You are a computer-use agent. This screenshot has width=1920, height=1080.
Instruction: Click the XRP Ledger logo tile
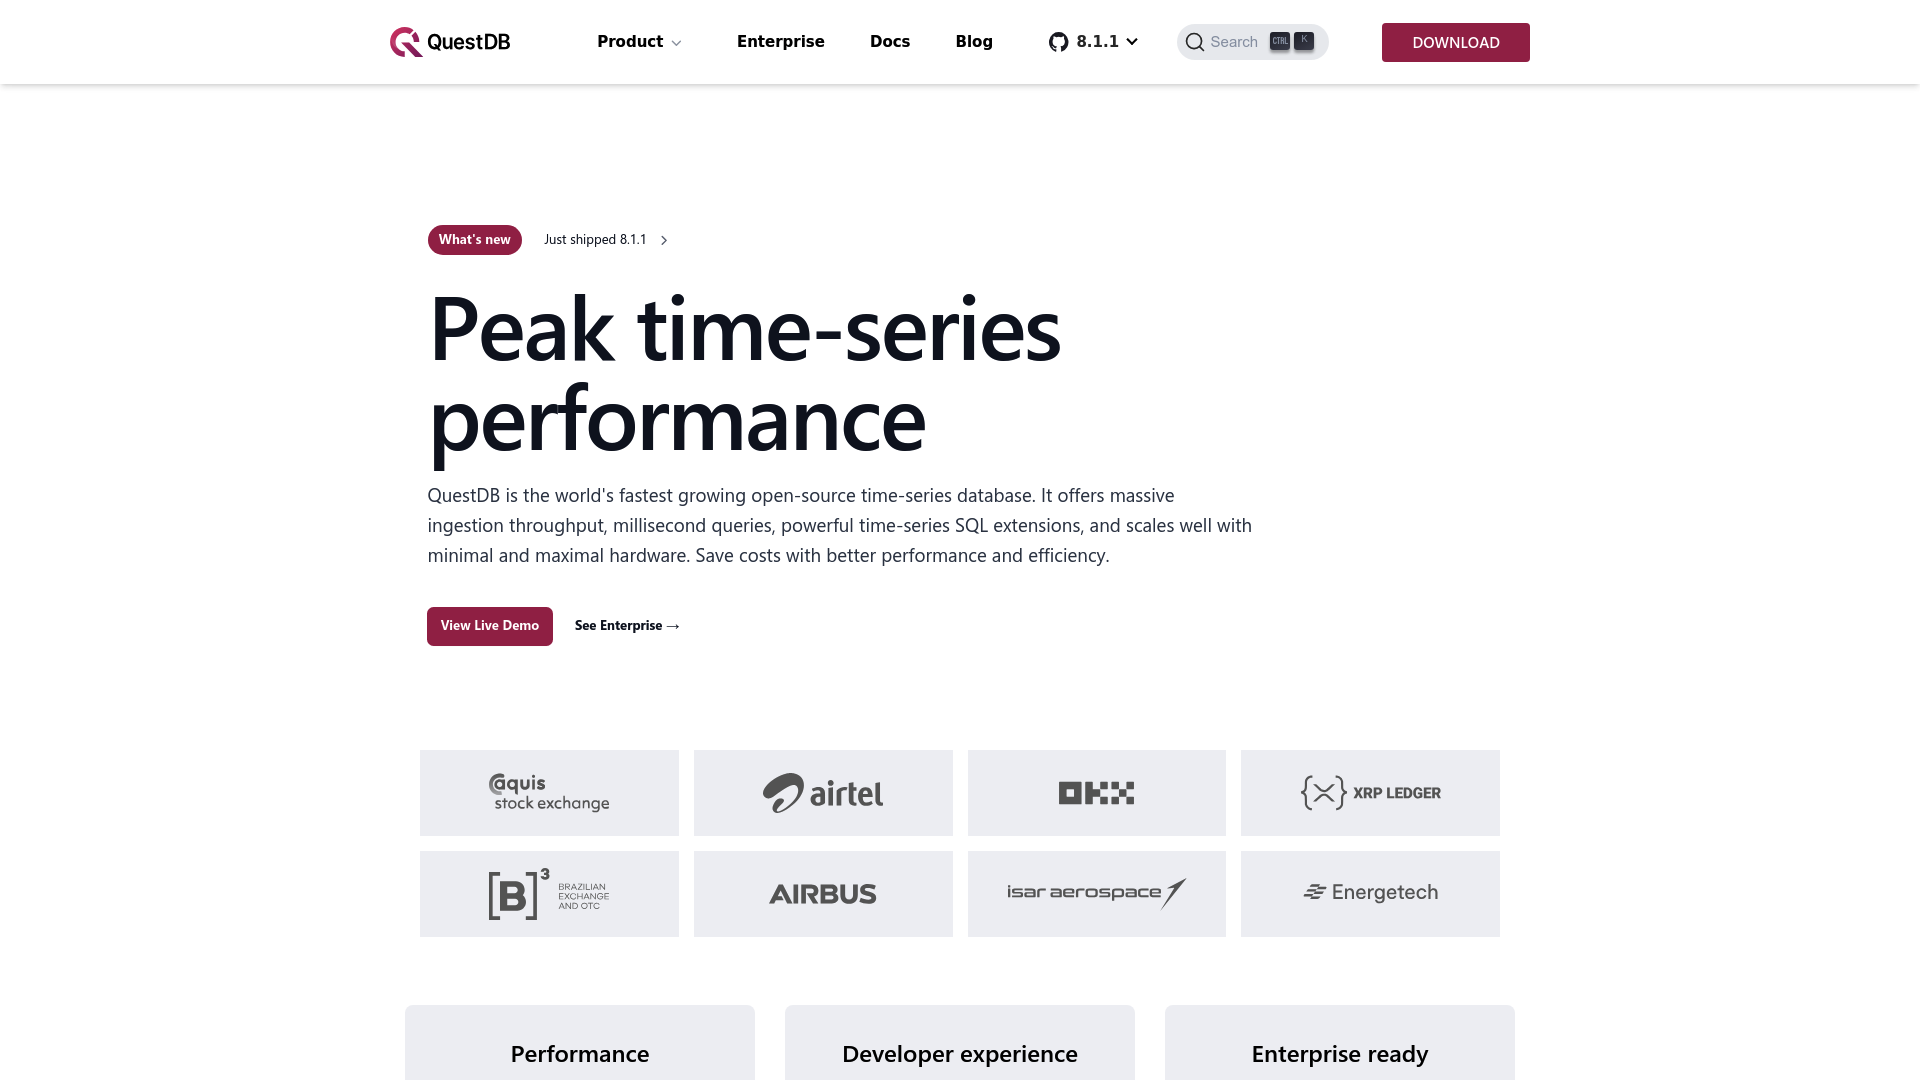1370,793
